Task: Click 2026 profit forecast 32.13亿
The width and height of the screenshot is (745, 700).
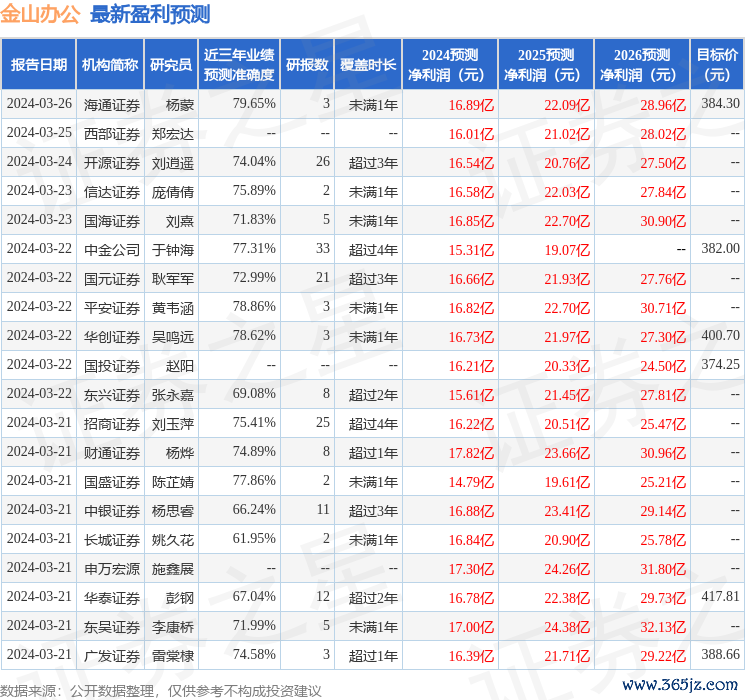Action: click(663, 627)
